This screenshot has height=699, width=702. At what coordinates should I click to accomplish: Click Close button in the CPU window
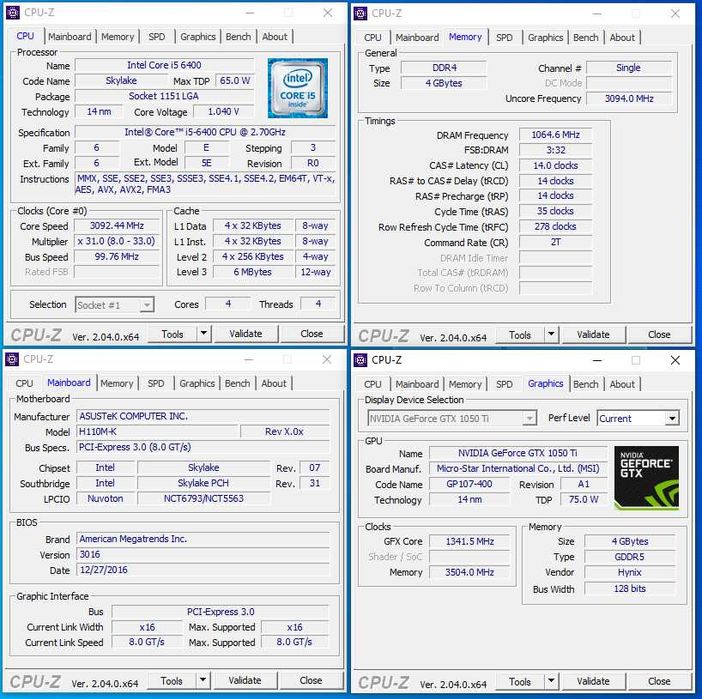tap(312, 334)
